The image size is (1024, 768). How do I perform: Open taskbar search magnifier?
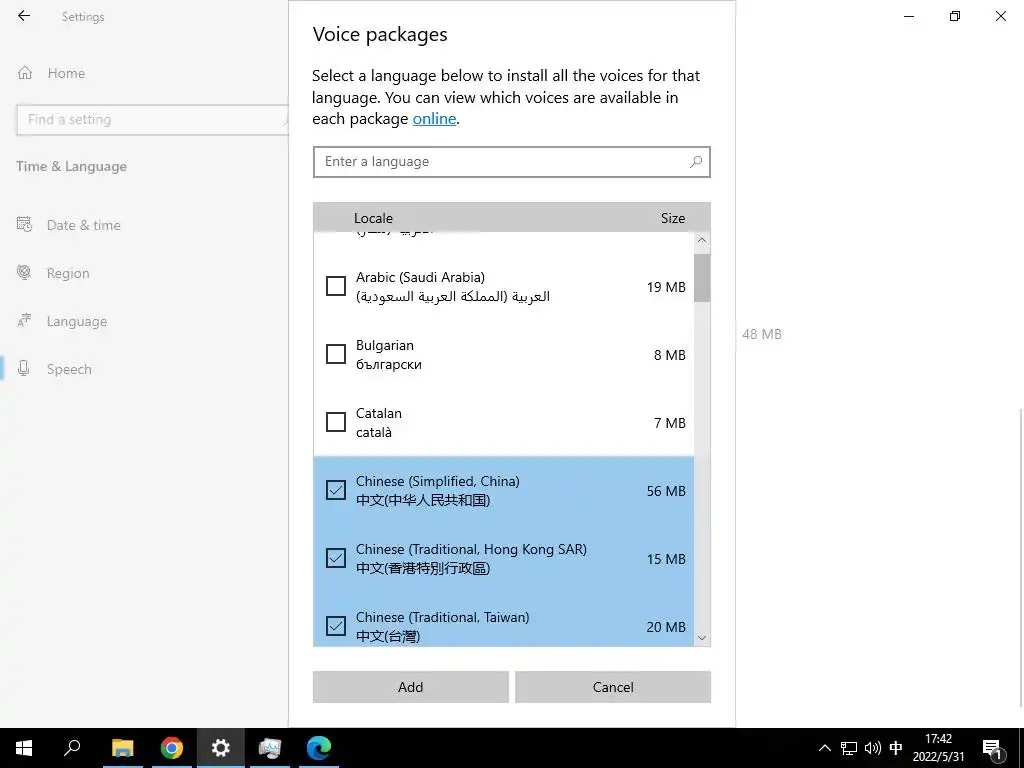pyautogui.click(x=72, y=748)
